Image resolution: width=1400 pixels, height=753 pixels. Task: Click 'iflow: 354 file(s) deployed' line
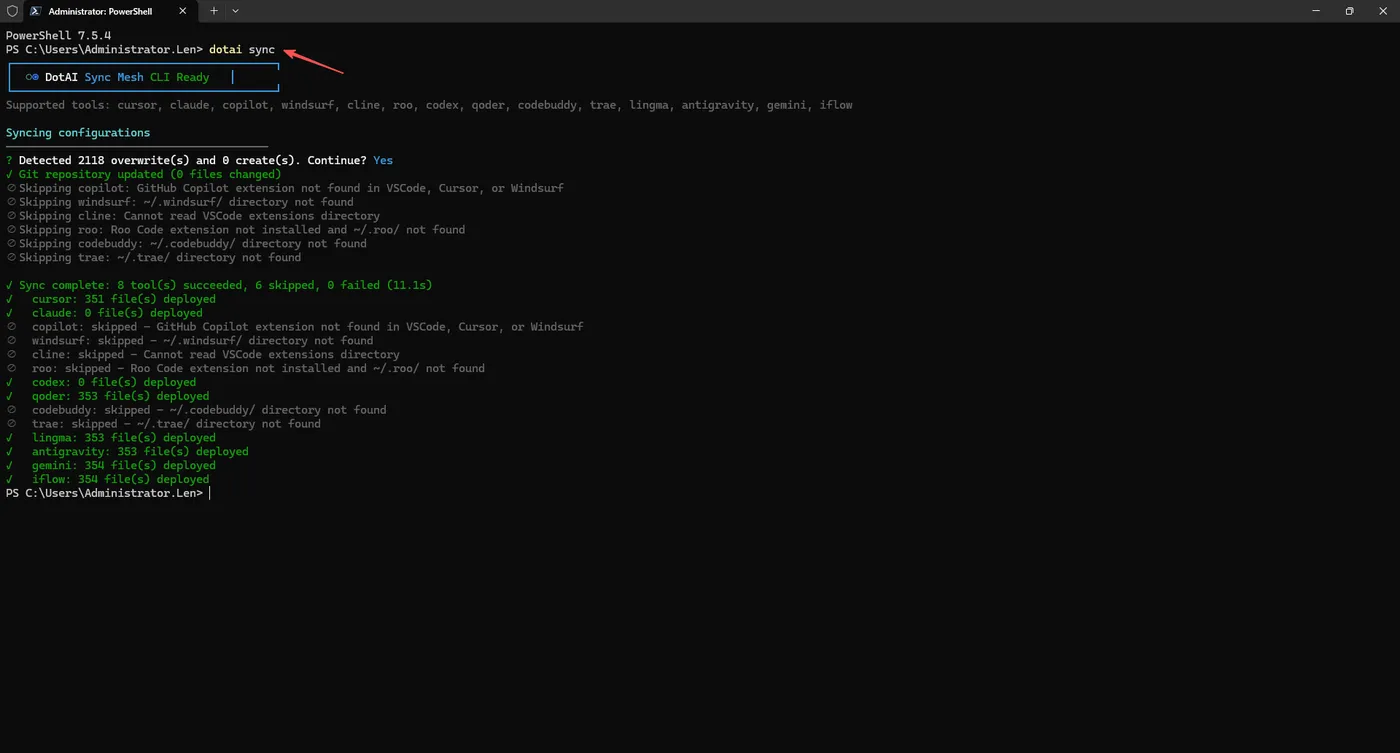pyautogui.click(x=108, y=480)
